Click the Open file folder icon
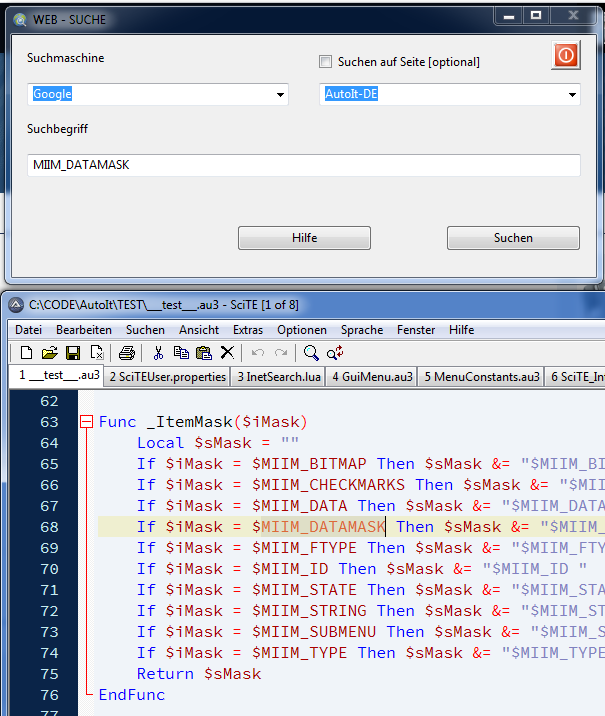The image size is (605, 716). point(49,353)
